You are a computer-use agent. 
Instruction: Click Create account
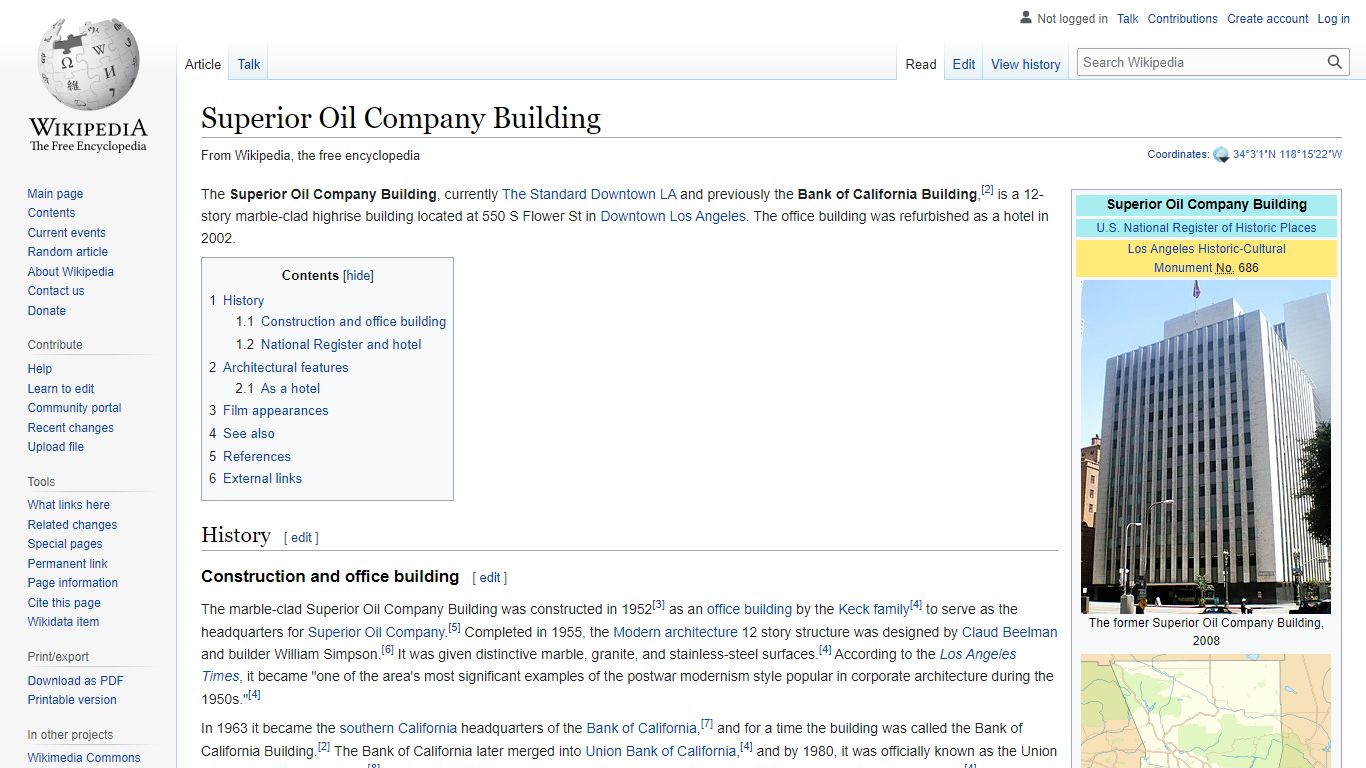click(1268, 19)
